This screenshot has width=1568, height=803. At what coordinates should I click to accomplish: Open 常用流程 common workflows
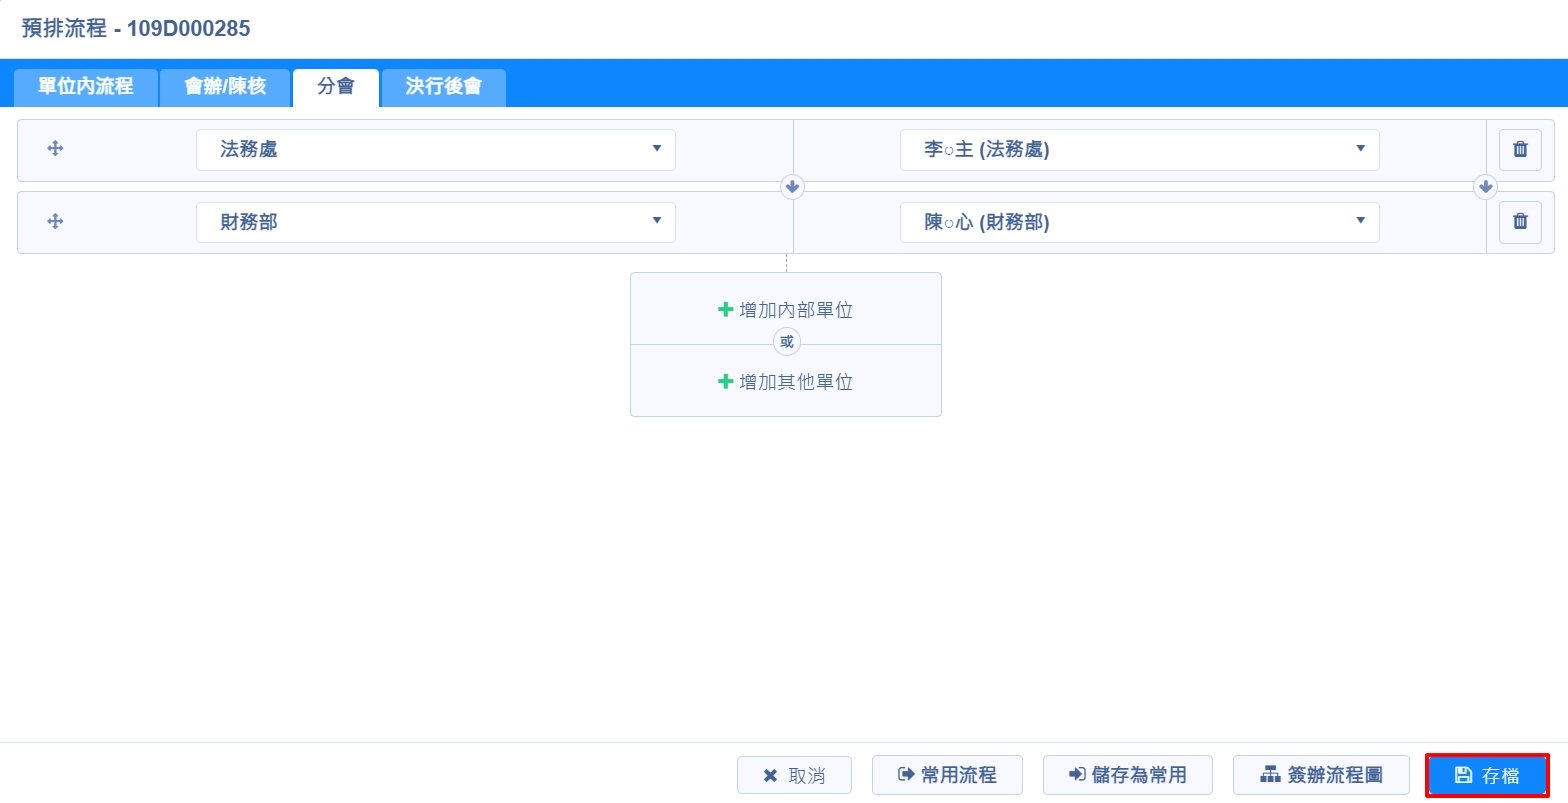coord(947,775)
